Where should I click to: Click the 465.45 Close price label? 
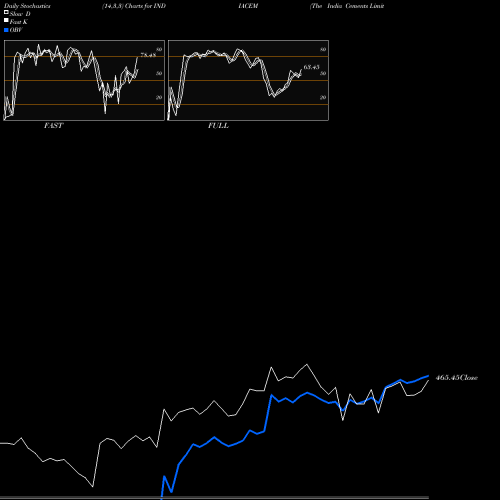point(457,378)
